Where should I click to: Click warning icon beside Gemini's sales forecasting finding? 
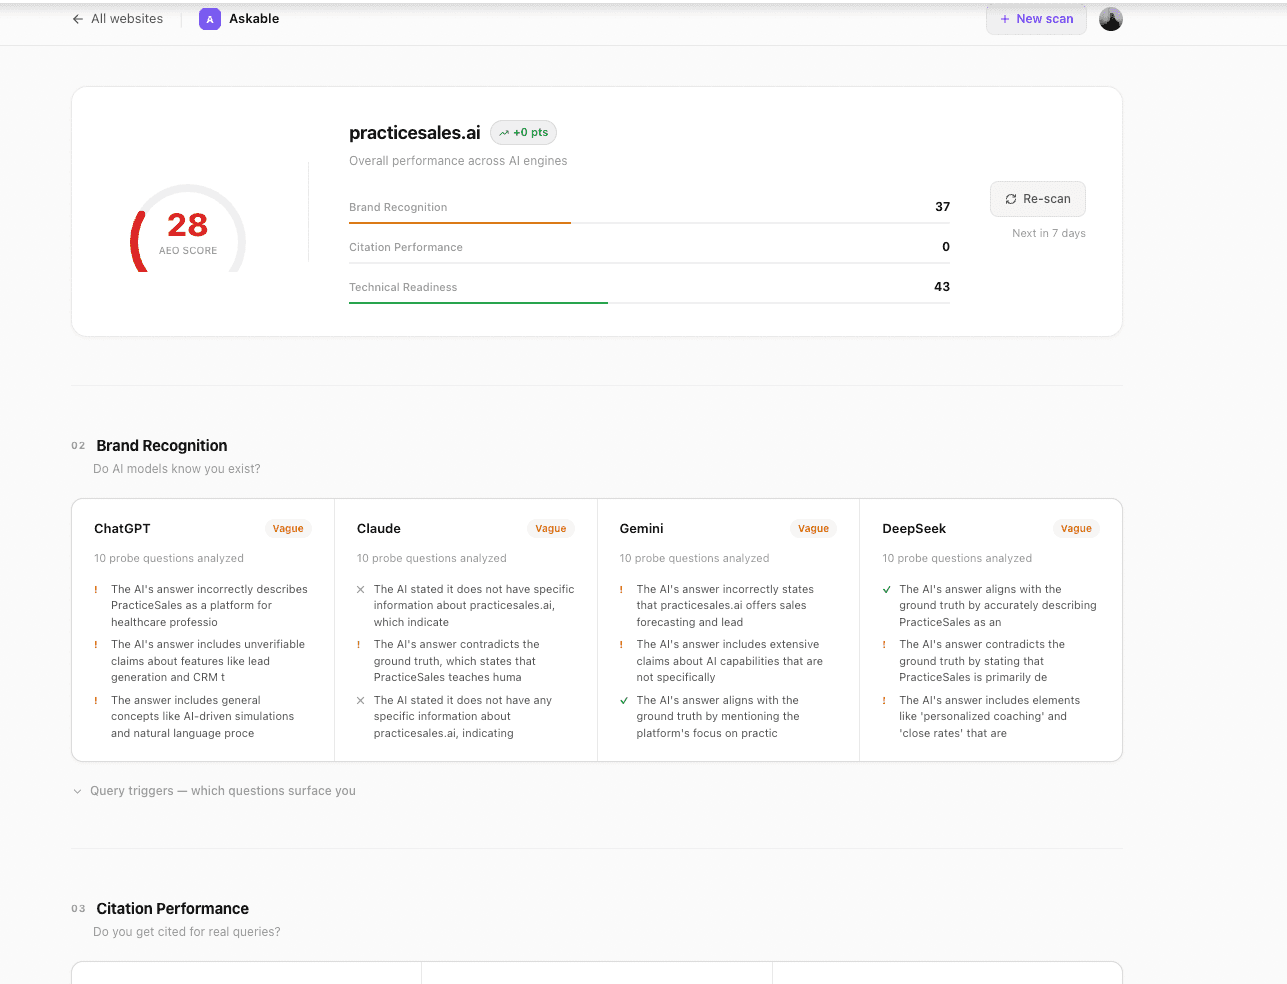point(622,590)
